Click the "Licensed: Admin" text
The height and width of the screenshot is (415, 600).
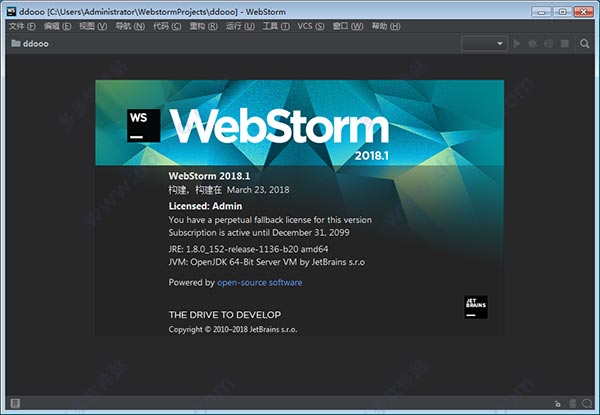[x=205, y=206]
